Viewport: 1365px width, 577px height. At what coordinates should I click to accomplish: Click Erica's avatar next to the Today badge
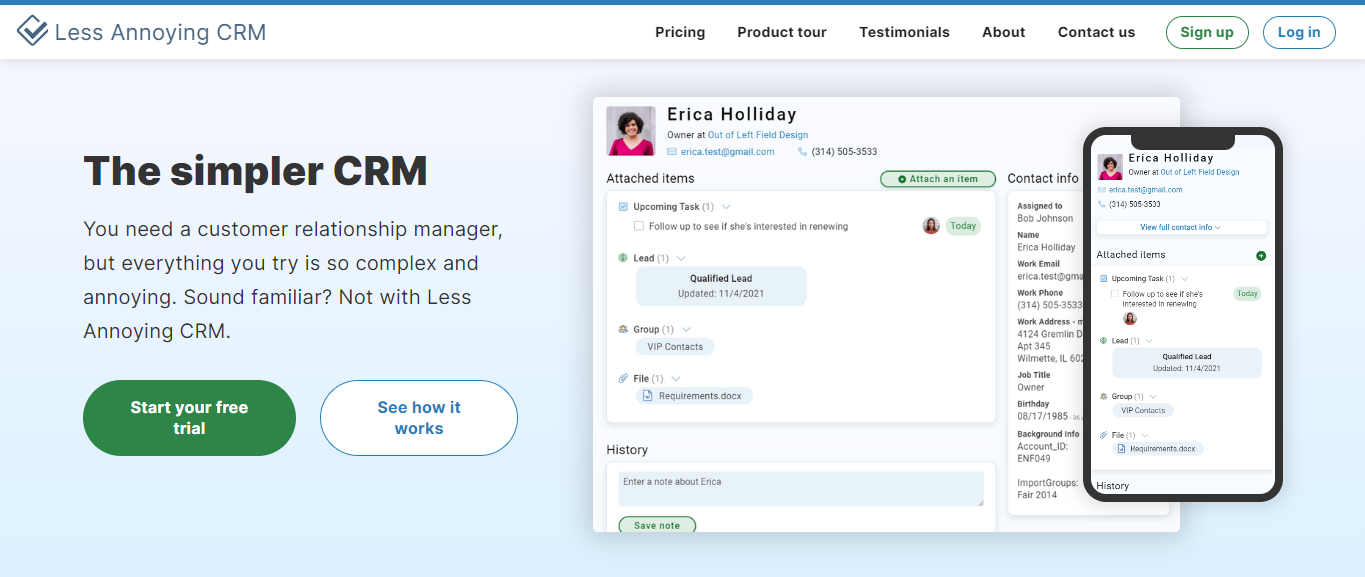tap(931, 225)
